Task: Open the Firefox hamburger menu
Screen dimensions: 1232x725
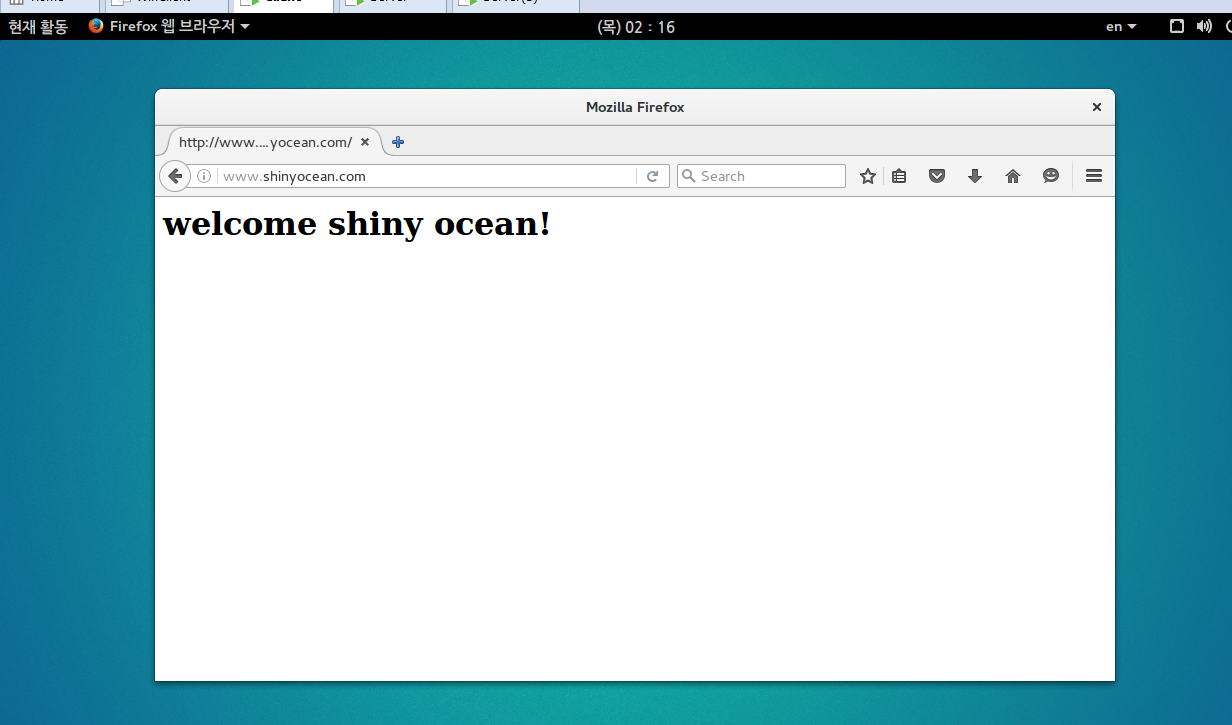Action: point(1094,176)
